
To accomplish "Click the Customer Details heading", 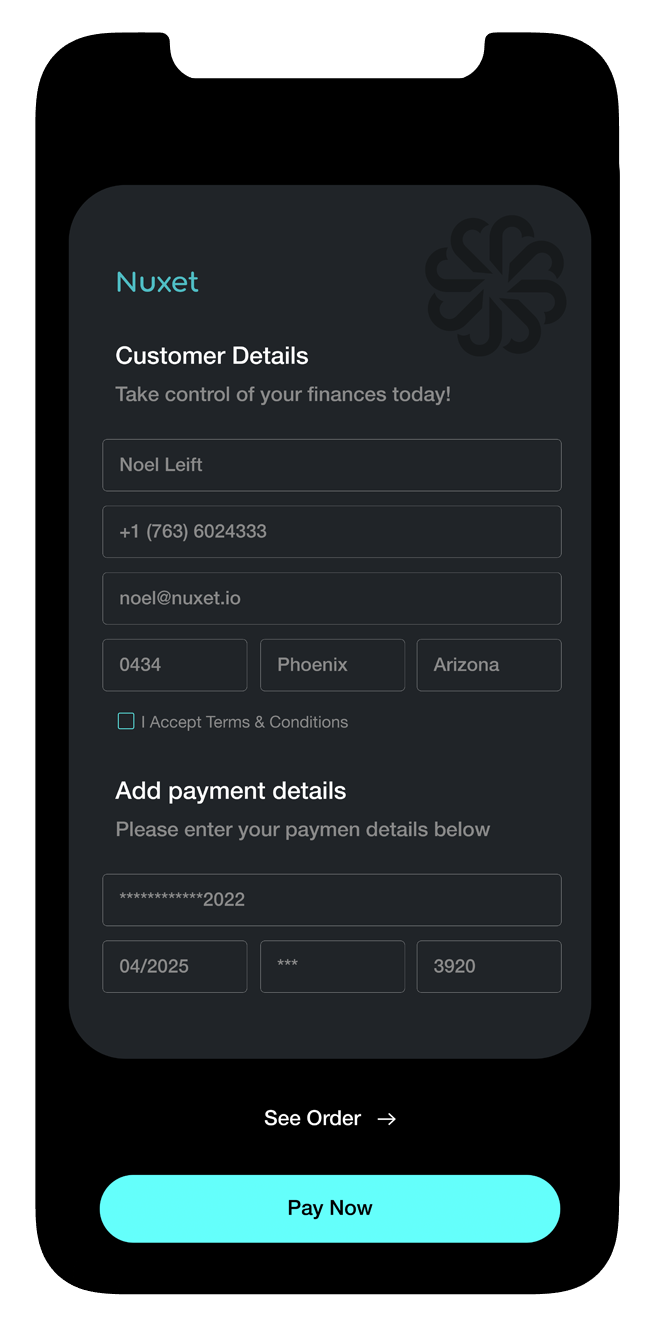I will [x=212, y=356].
